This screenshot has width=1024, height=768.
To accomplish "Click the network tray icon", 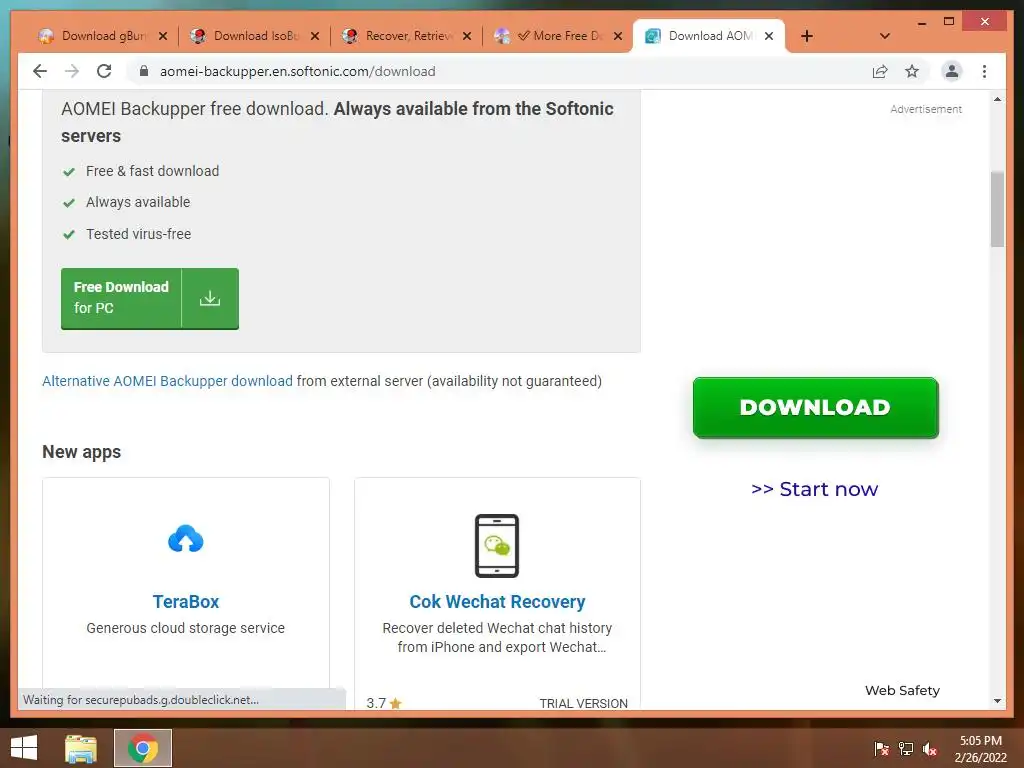I will (905, 748).
